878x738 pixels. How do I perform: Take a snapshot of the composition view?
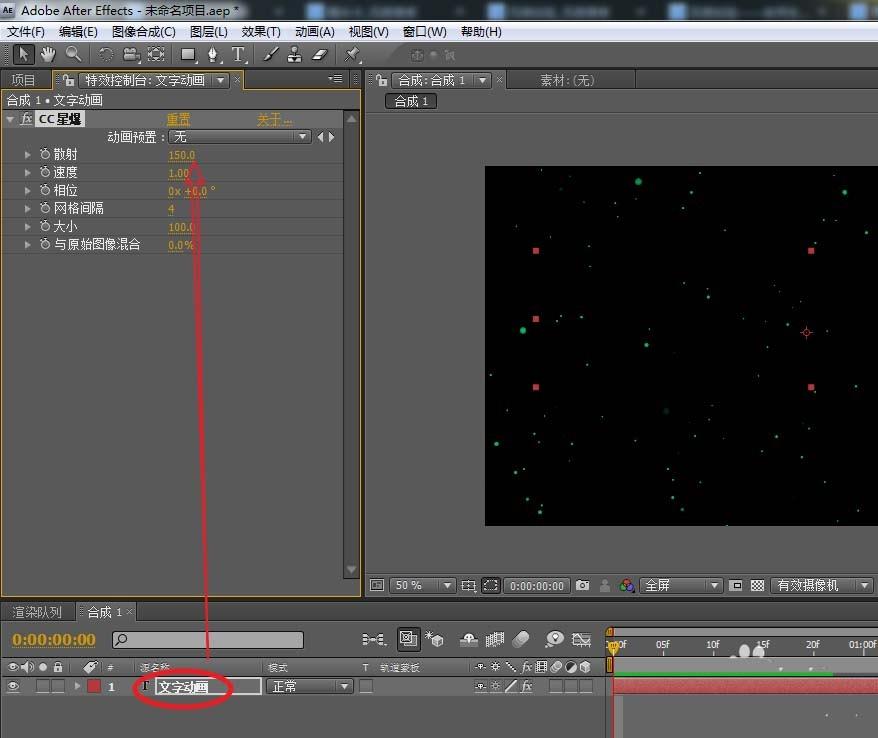click(582, 587)
